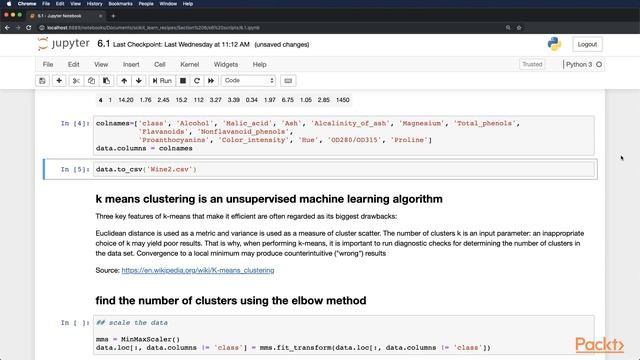Select the colnames definition code cell
Screen dimensions: 640x360
coord(344,136)
